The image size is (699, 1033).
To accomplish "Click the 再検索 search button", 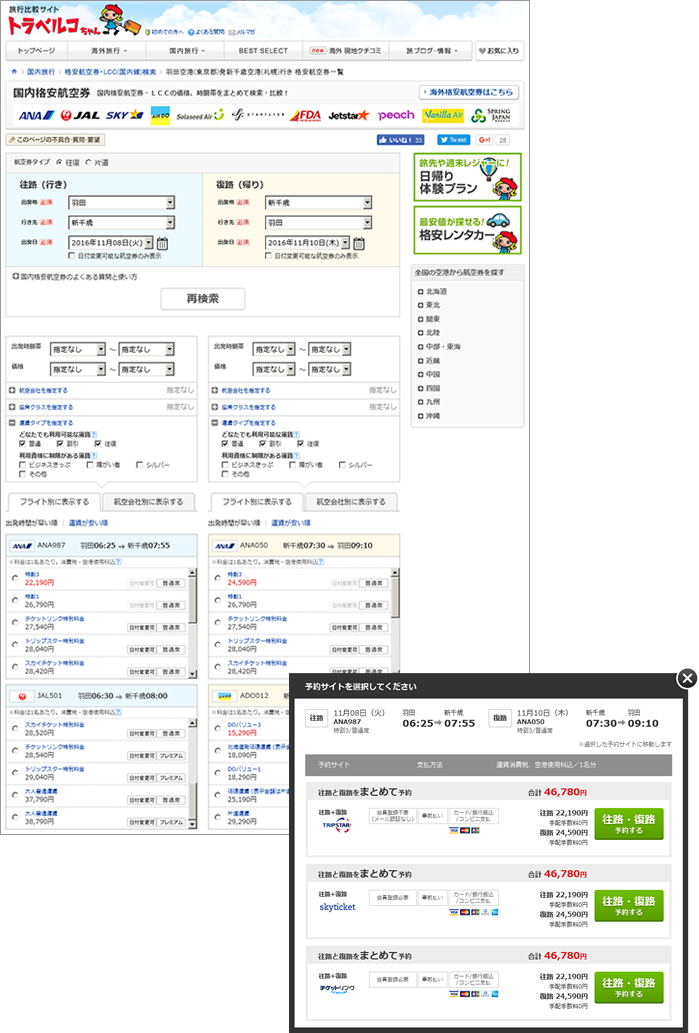I will click(202, 298).
